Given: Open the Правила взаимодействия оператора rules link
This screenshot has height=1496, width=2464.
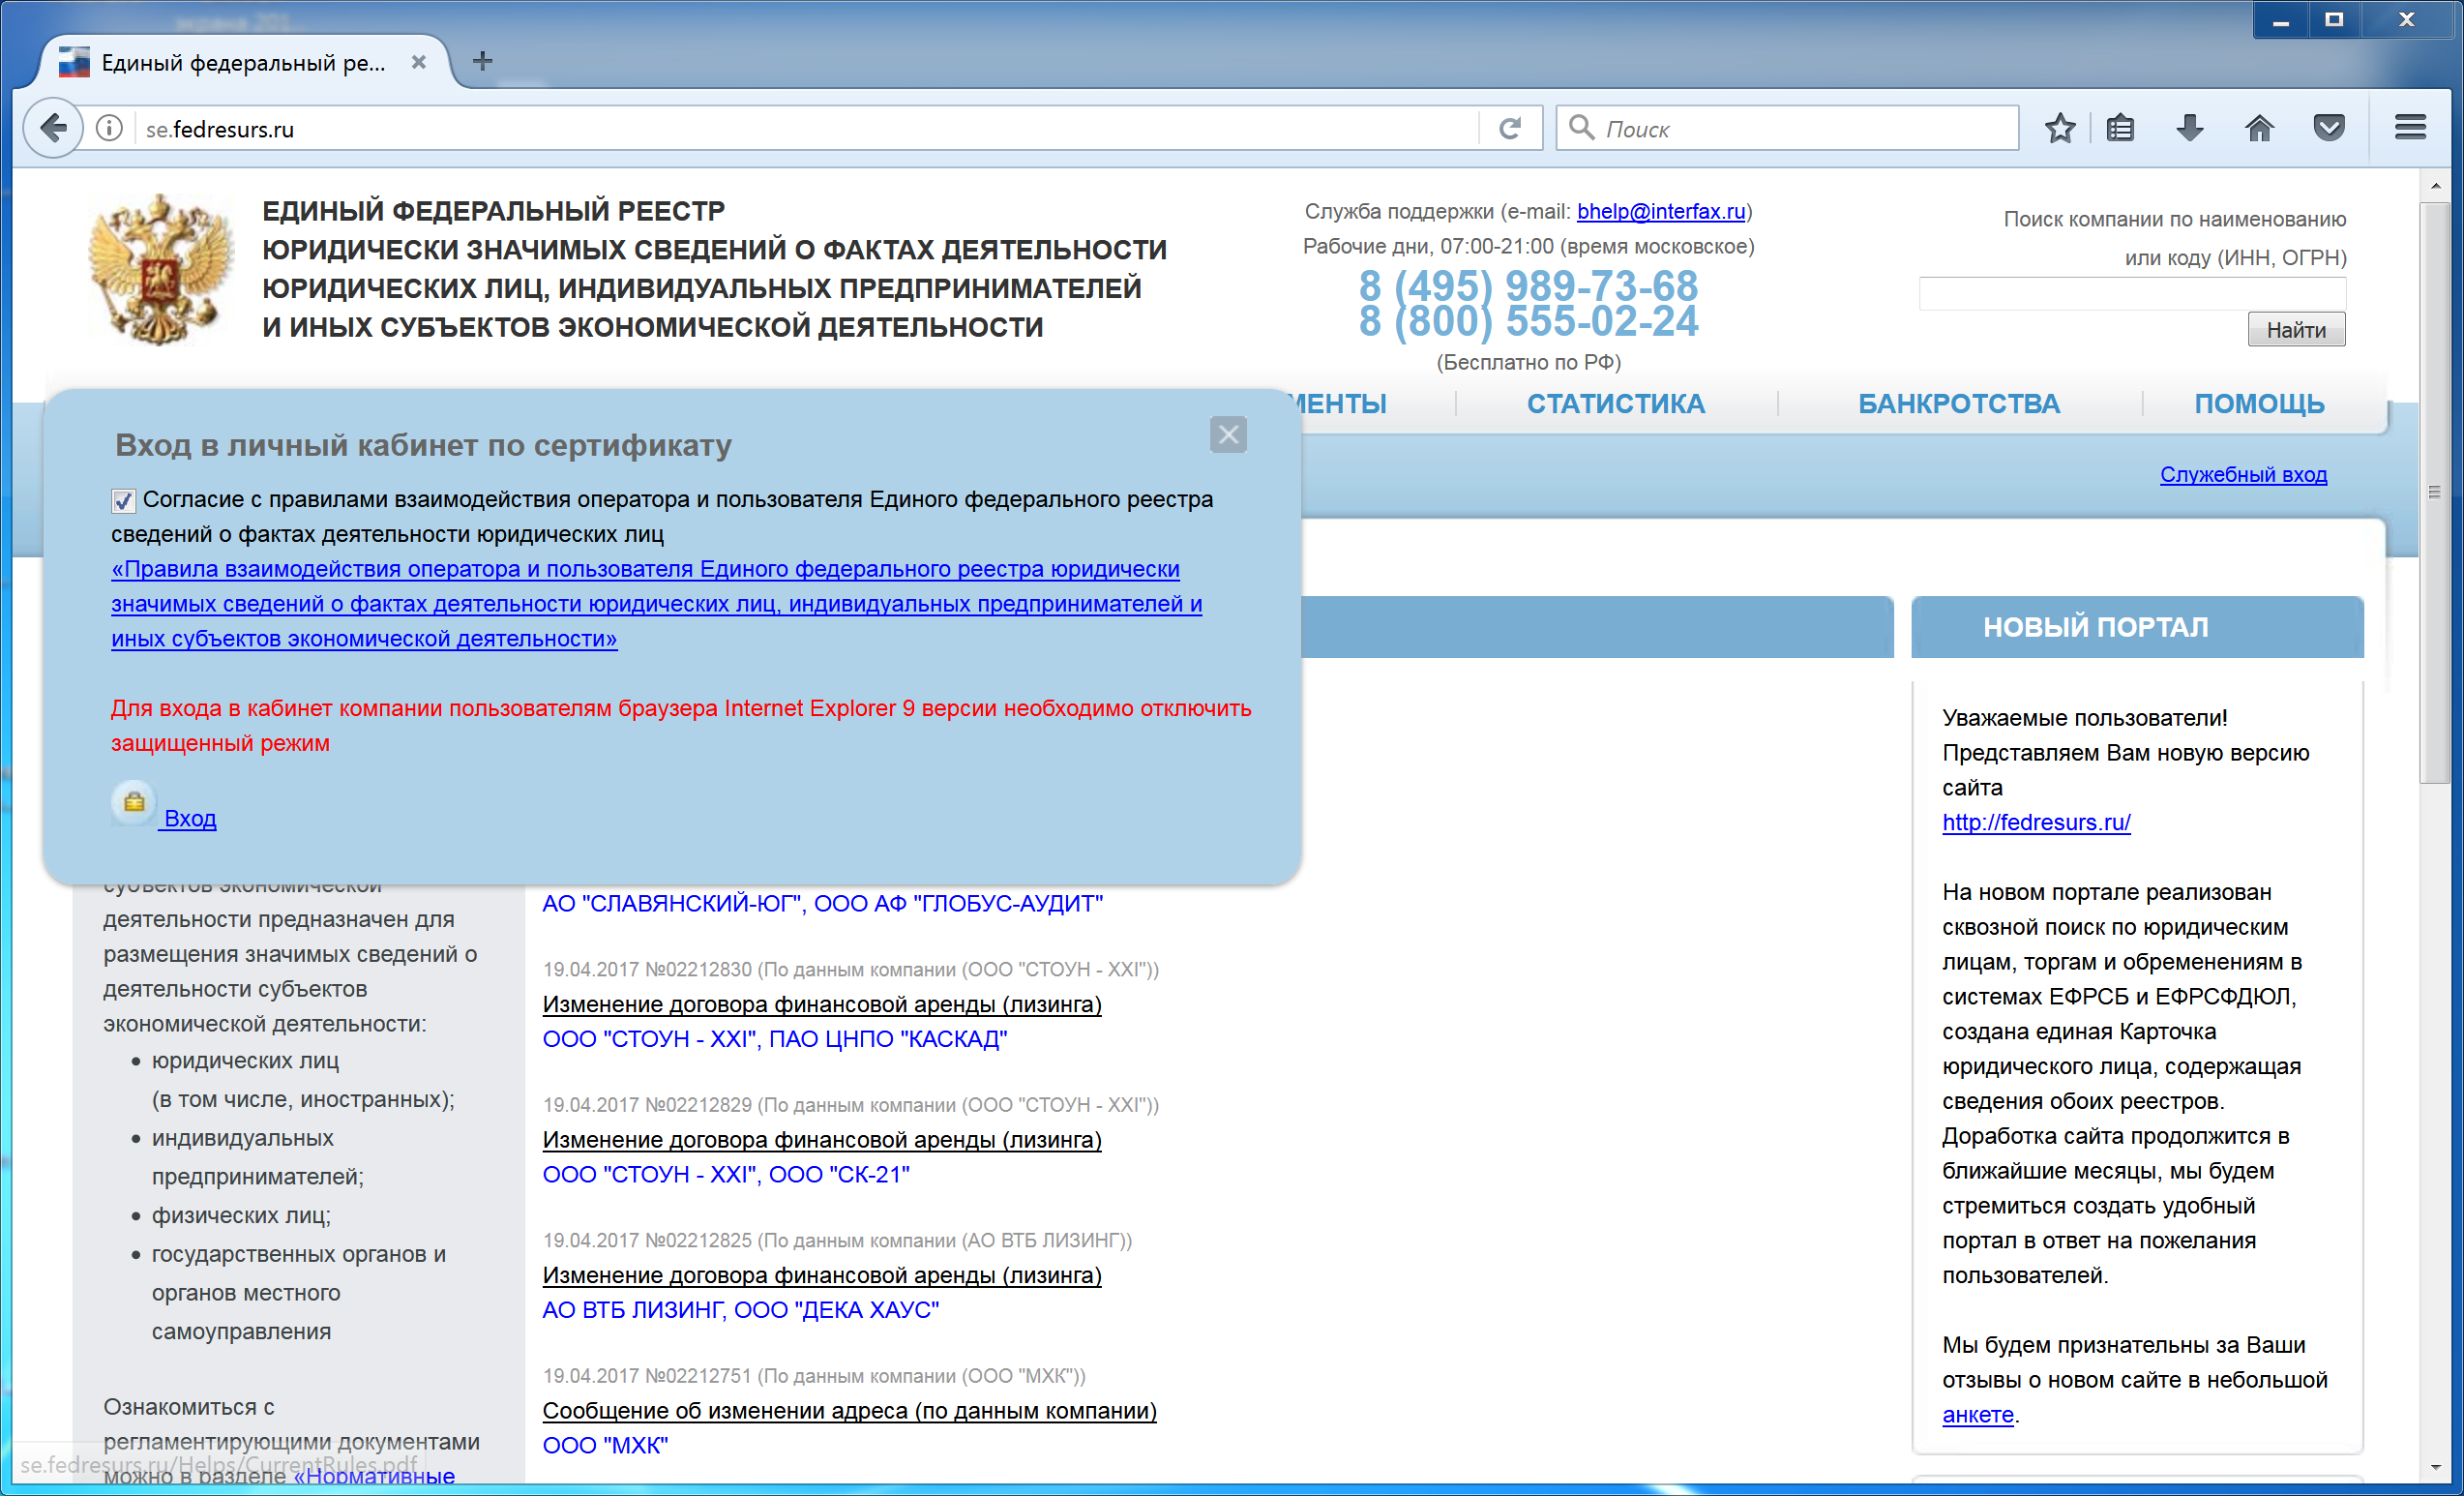Looking at the screenshot, I should [x=656, y=603].
